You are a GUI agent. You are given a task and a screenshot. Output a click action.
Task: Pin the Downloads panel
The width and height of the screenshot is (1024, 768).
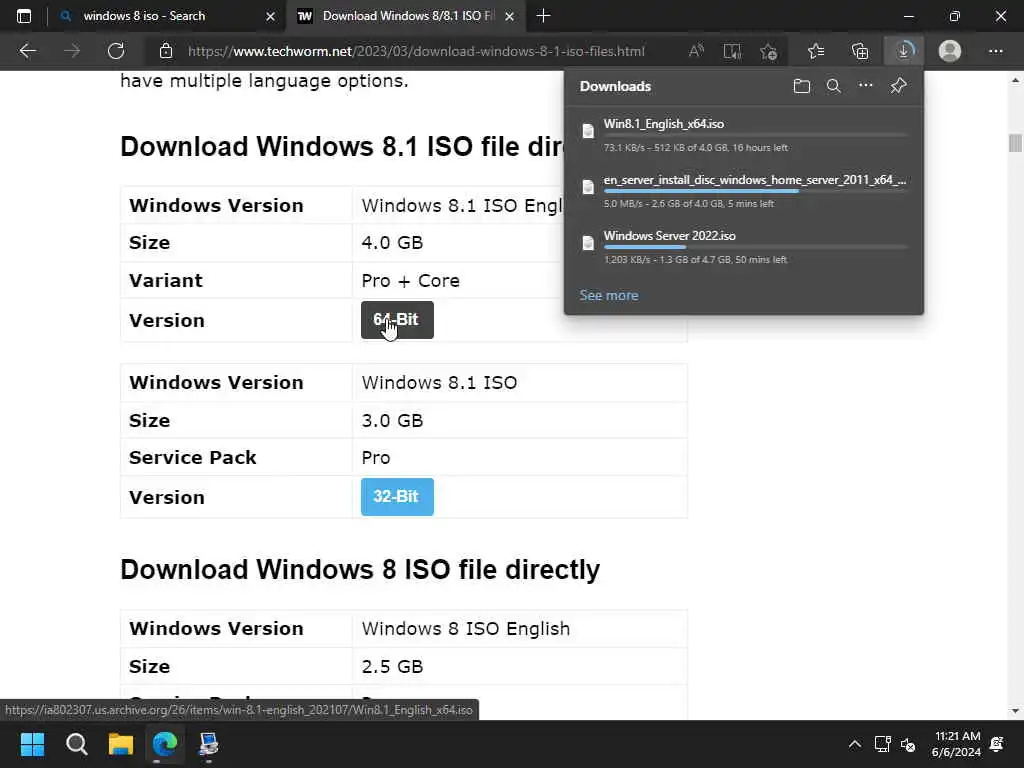[x=899, y=86]
